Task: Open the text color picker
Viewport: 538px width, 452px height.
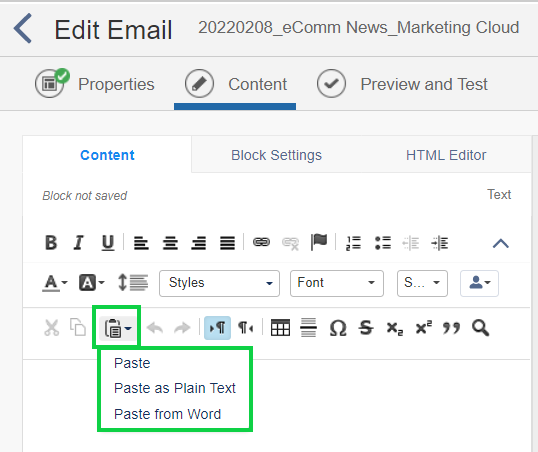Action: pyautogui.click(x=55, y=283)
